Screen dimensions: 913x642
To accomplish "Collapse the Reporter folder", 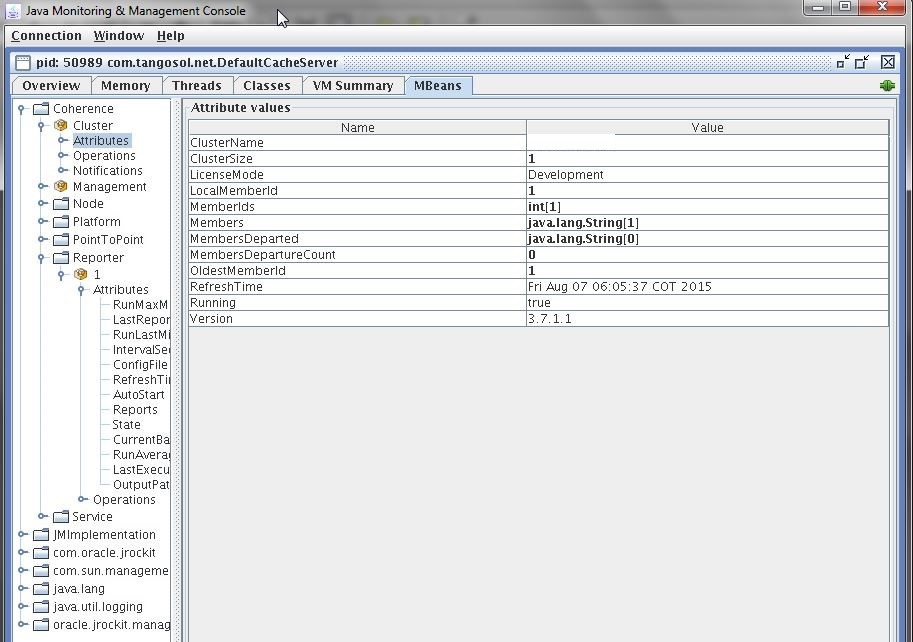I will coord(41,258).
